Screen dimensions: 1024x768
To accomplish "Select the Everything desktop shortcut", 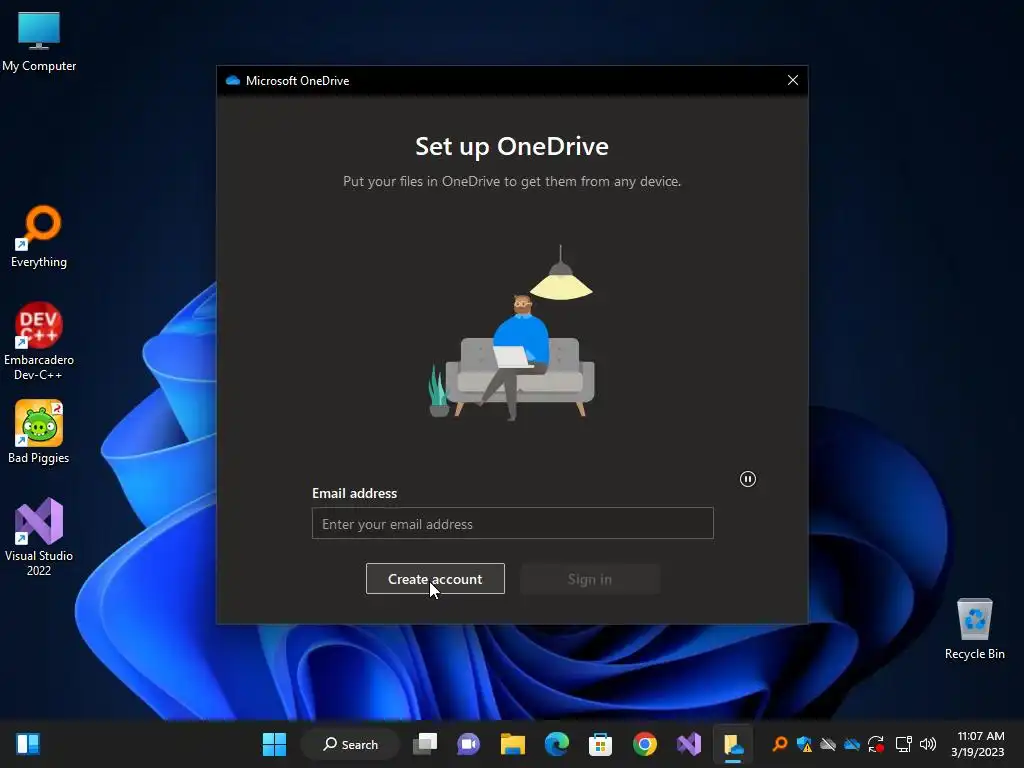I will point(39,237).
